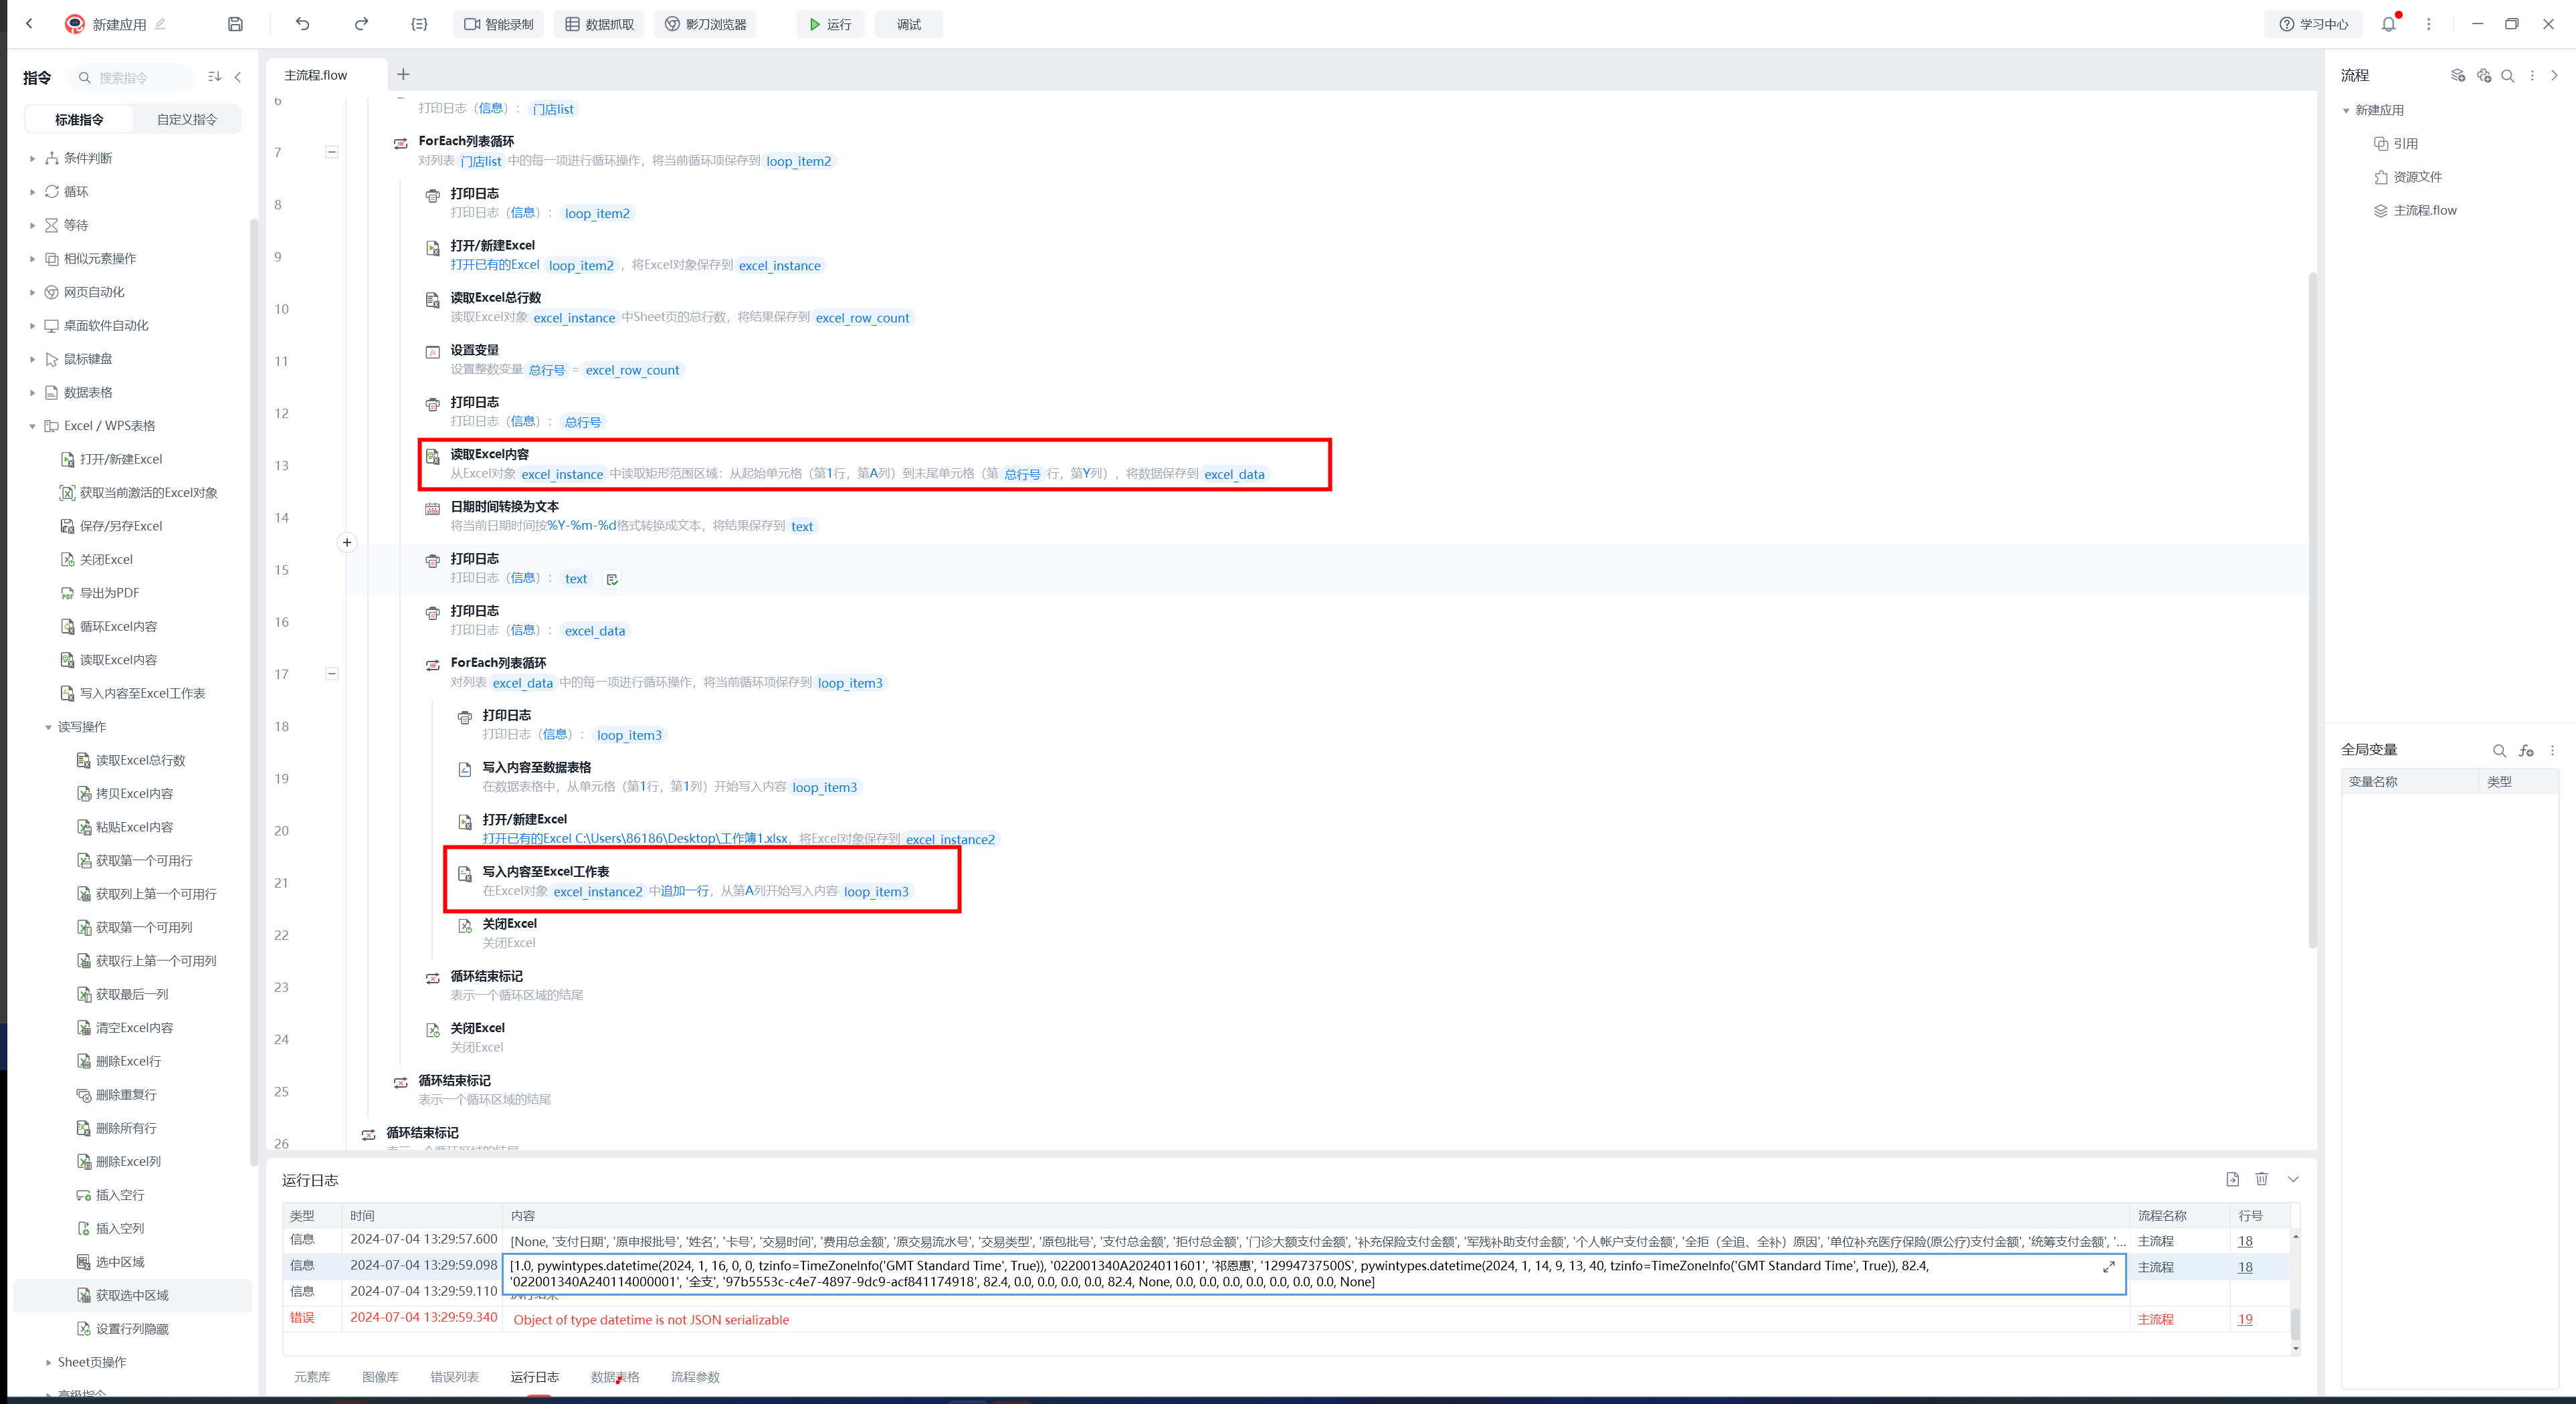Click the undo arrow icon
This screenshot has width=2576, height=1404.
point(303,24)
